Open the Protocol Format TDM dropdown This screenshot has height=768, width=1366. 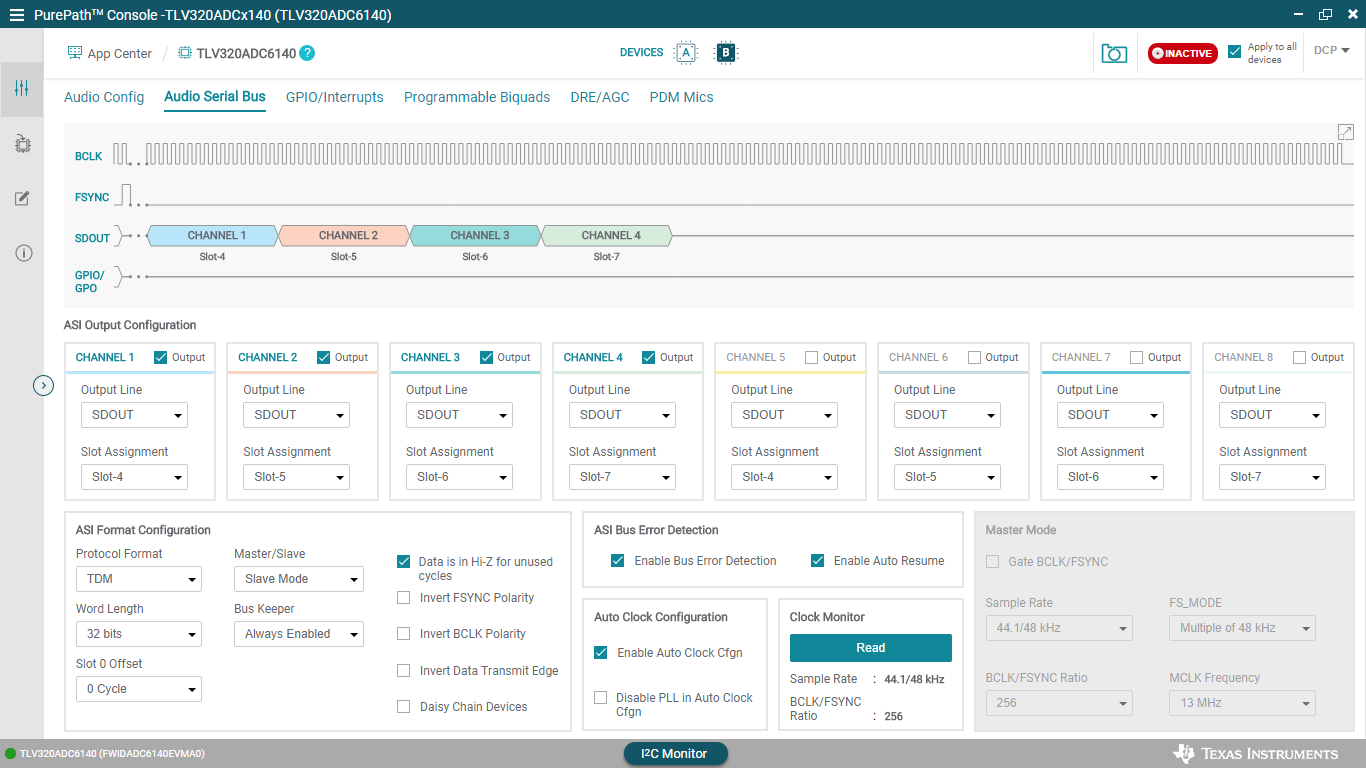click(138, 579)
